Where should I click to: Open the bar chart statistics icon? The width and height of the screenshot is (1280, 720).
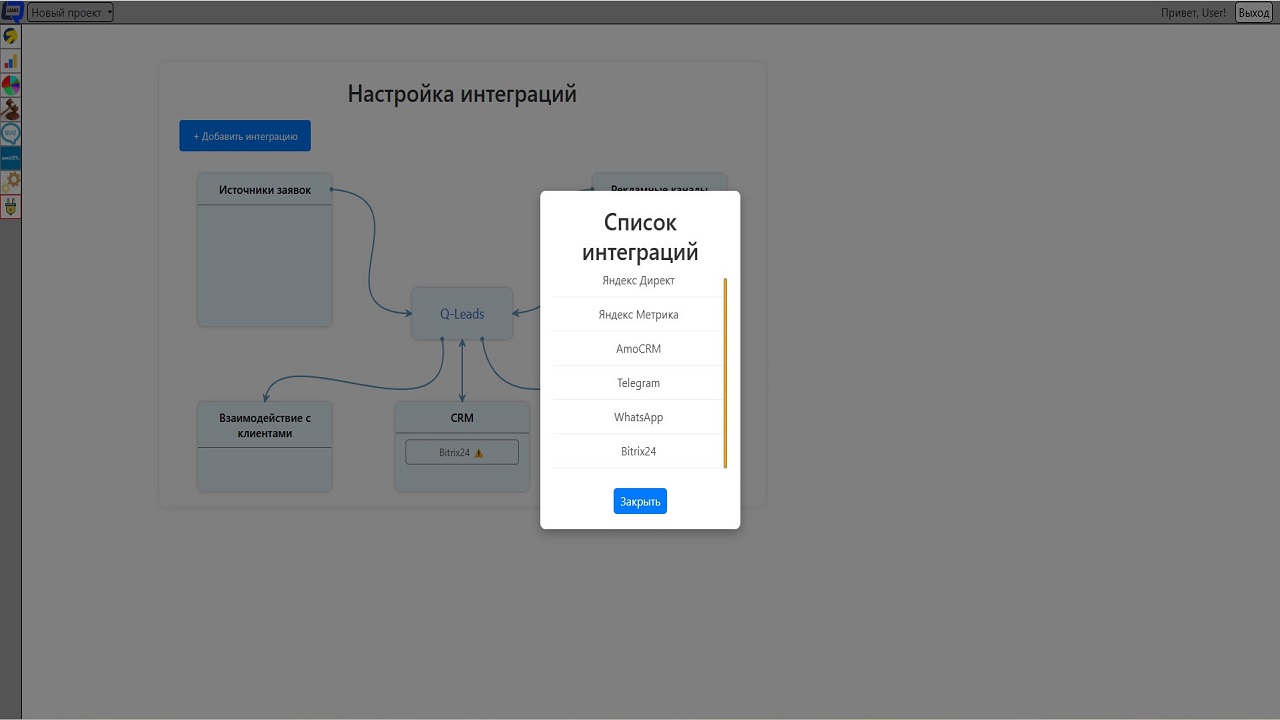pos(11,61)
